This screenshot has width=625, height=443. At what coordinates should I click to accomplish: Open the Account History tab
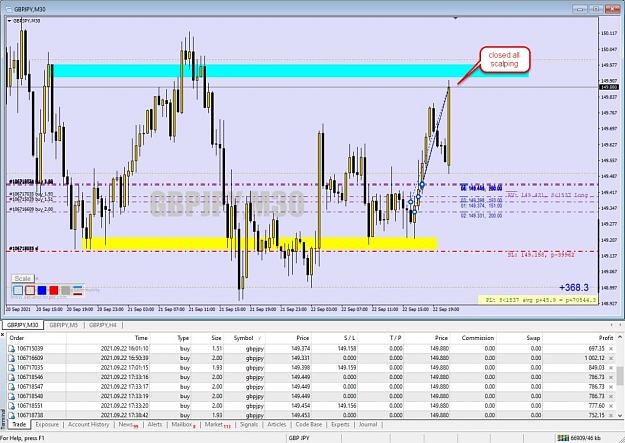click(x=88, y=425)
